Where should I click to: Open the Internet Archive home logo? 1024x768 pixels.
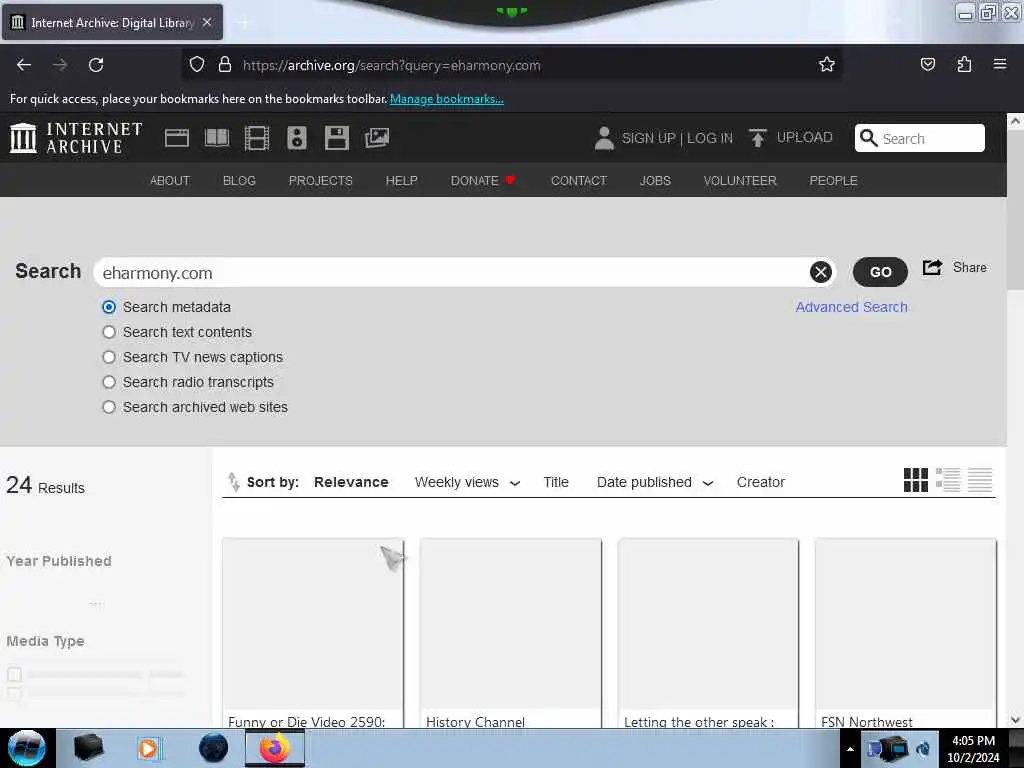76,138
